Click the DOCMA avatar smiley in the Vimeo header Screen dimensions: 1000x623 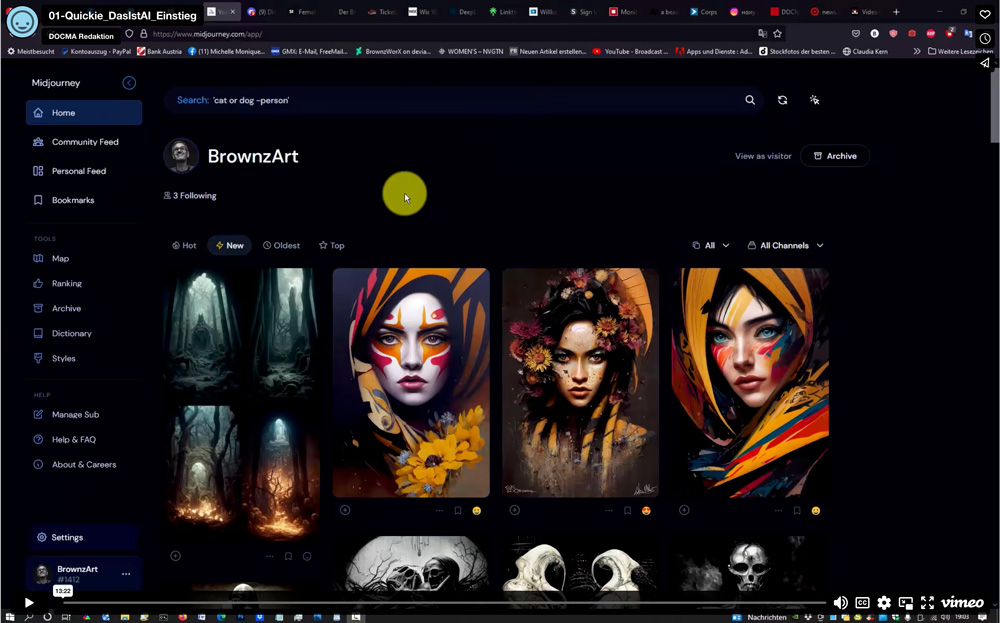tap(22, 22)
